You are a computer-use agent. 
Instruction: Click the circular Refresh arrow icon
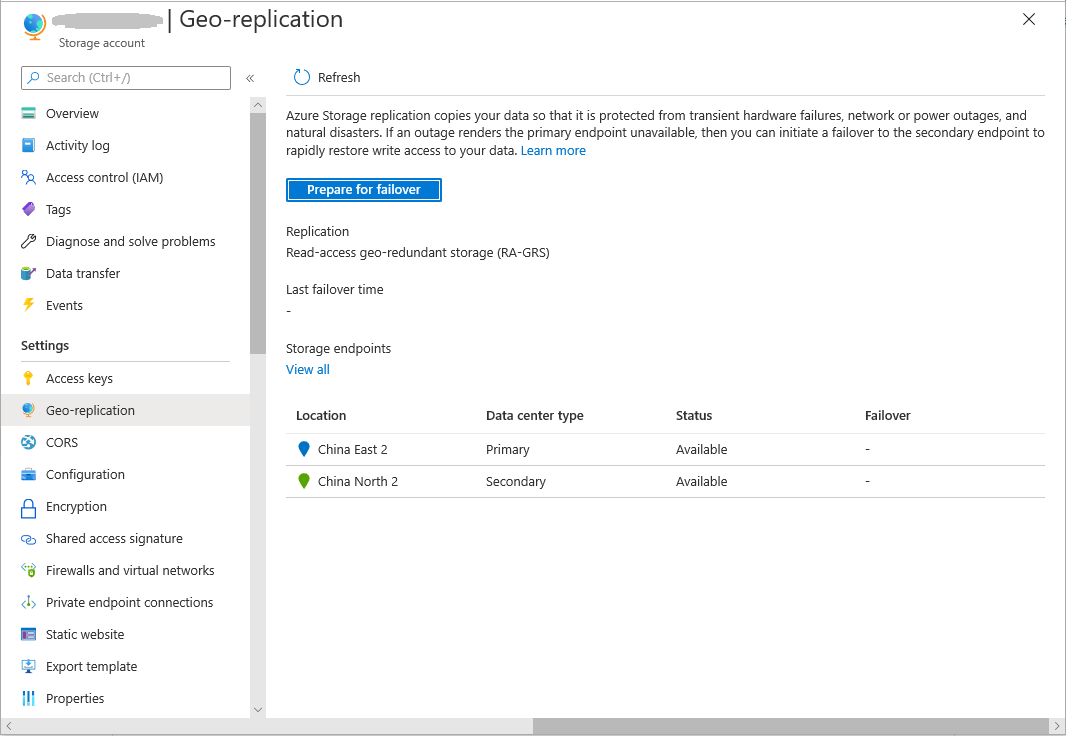click(x=302, y=77)
